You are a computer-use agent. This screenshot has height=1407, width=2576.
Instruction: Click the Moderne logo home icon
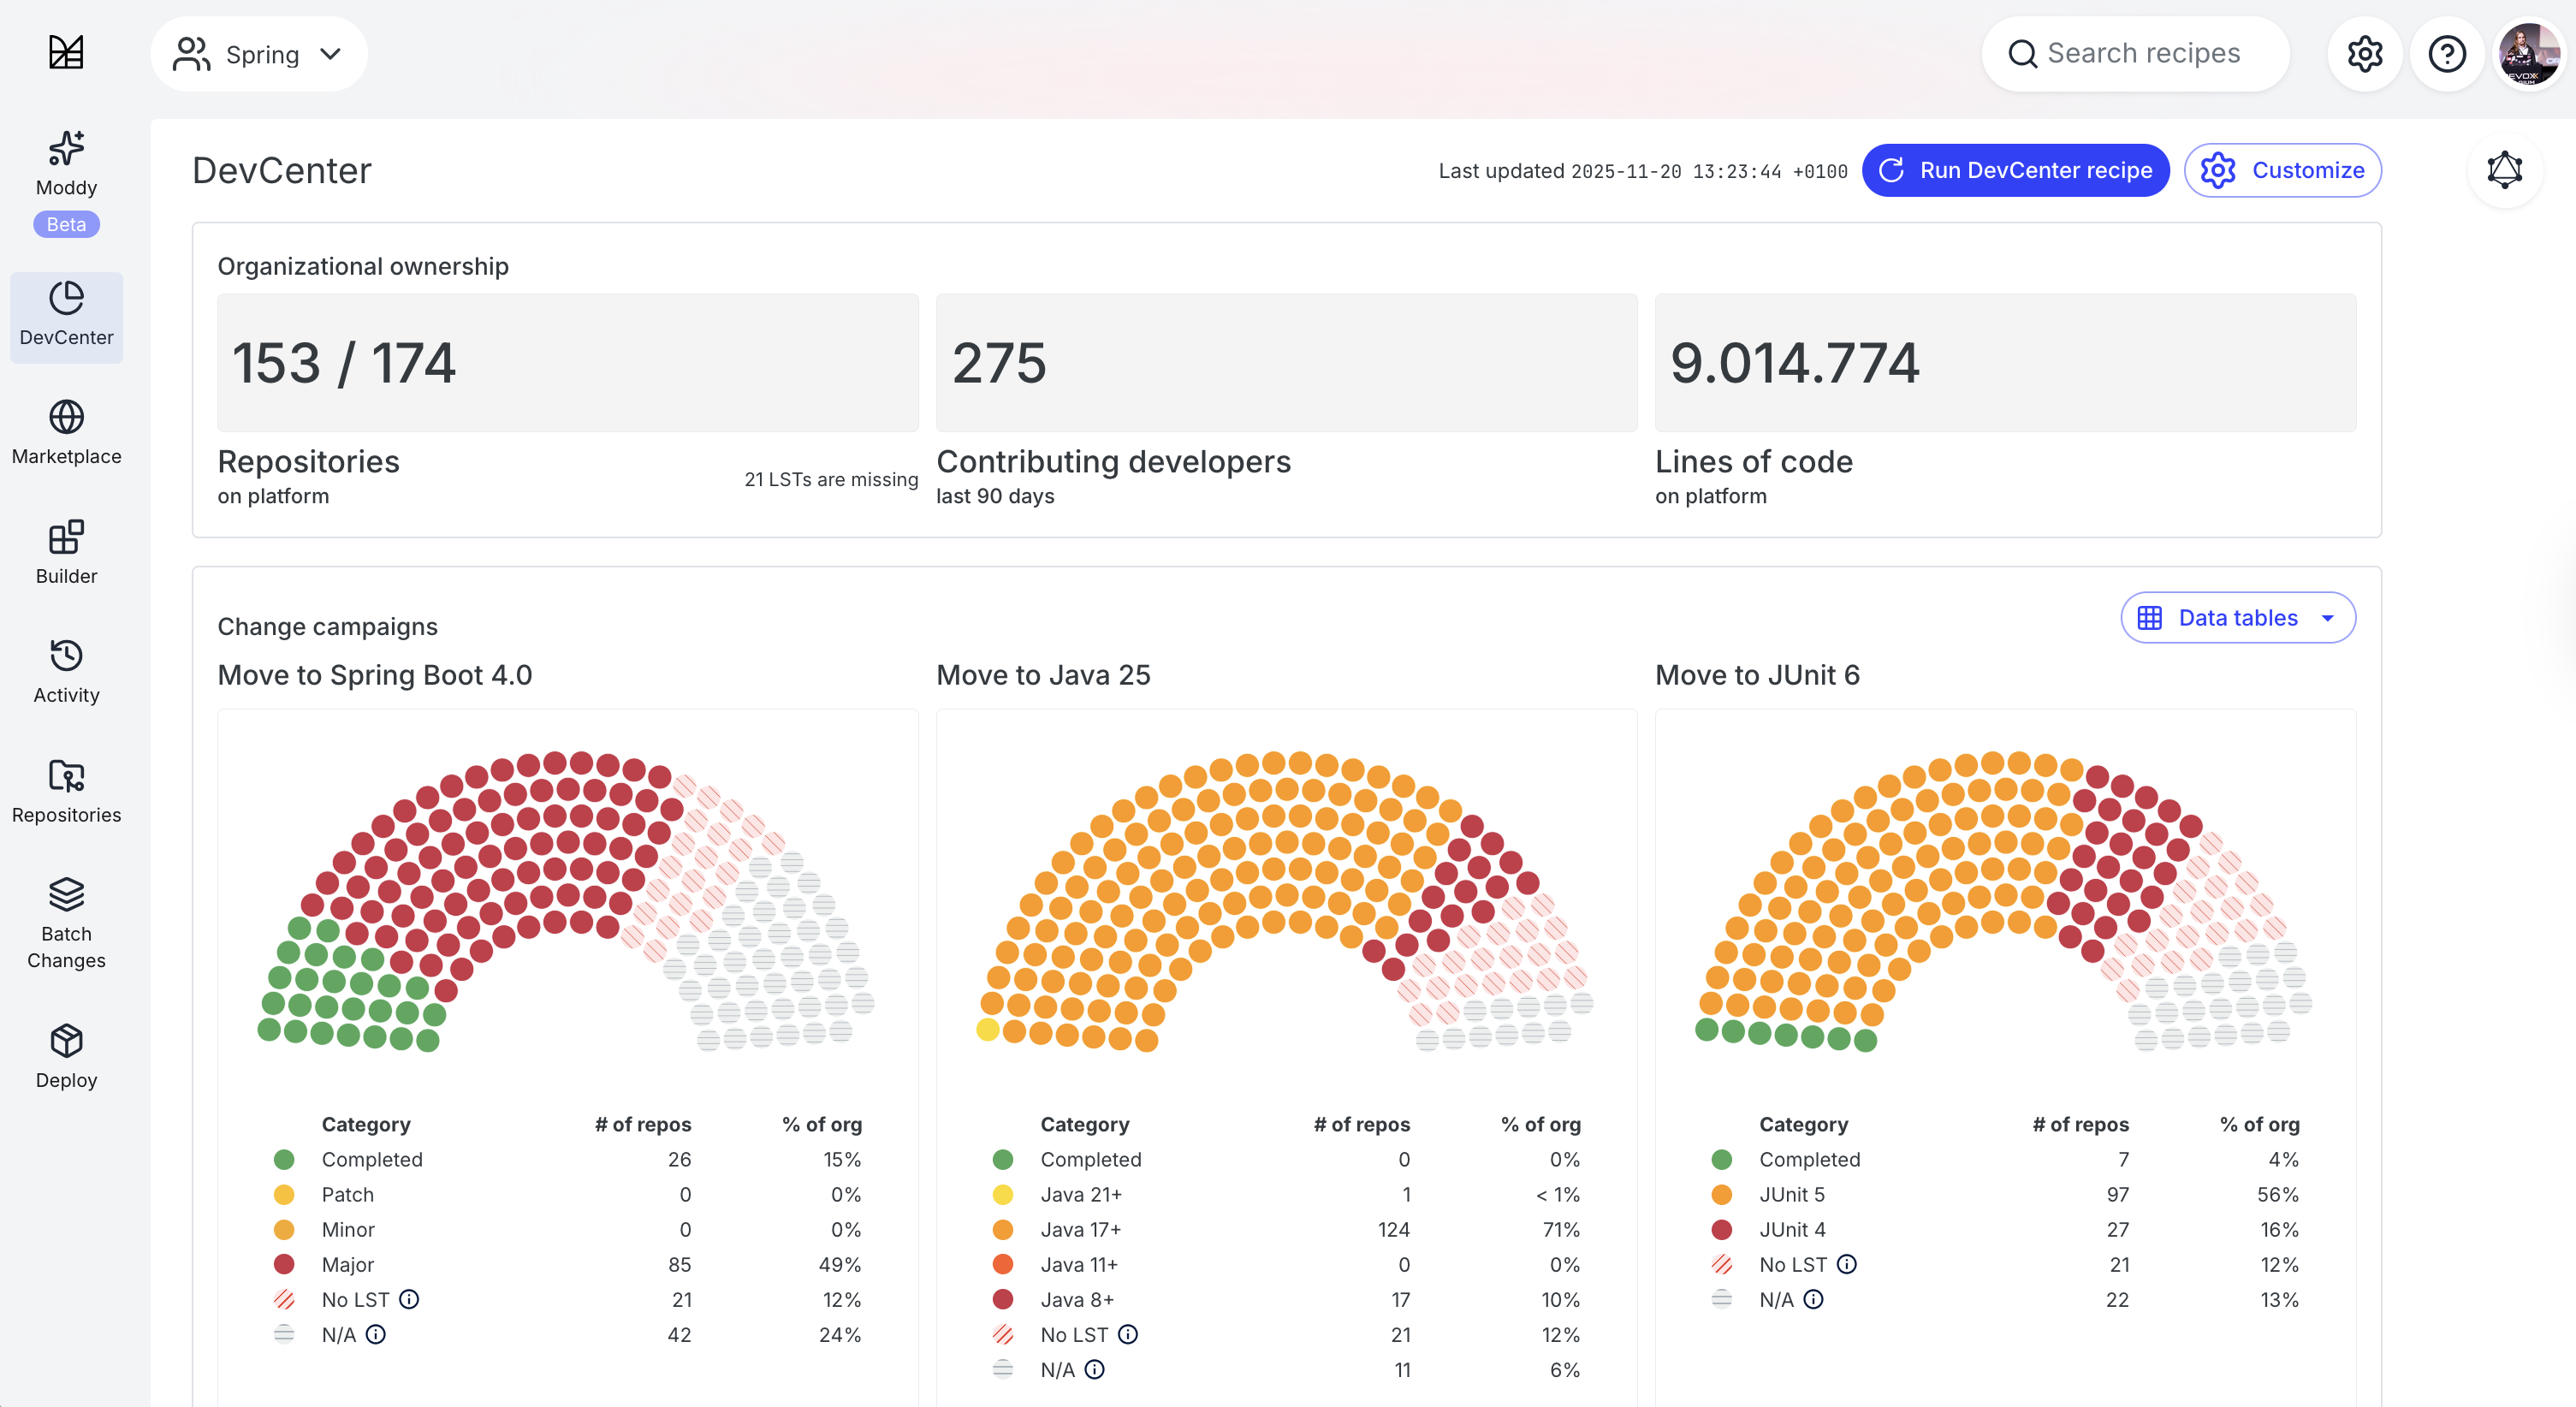pos(66,52)
